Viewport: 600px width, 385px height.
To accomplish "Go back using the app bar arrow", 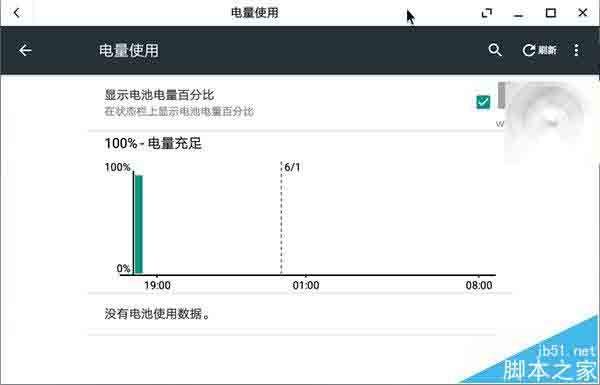I will (x=25, y=50).
